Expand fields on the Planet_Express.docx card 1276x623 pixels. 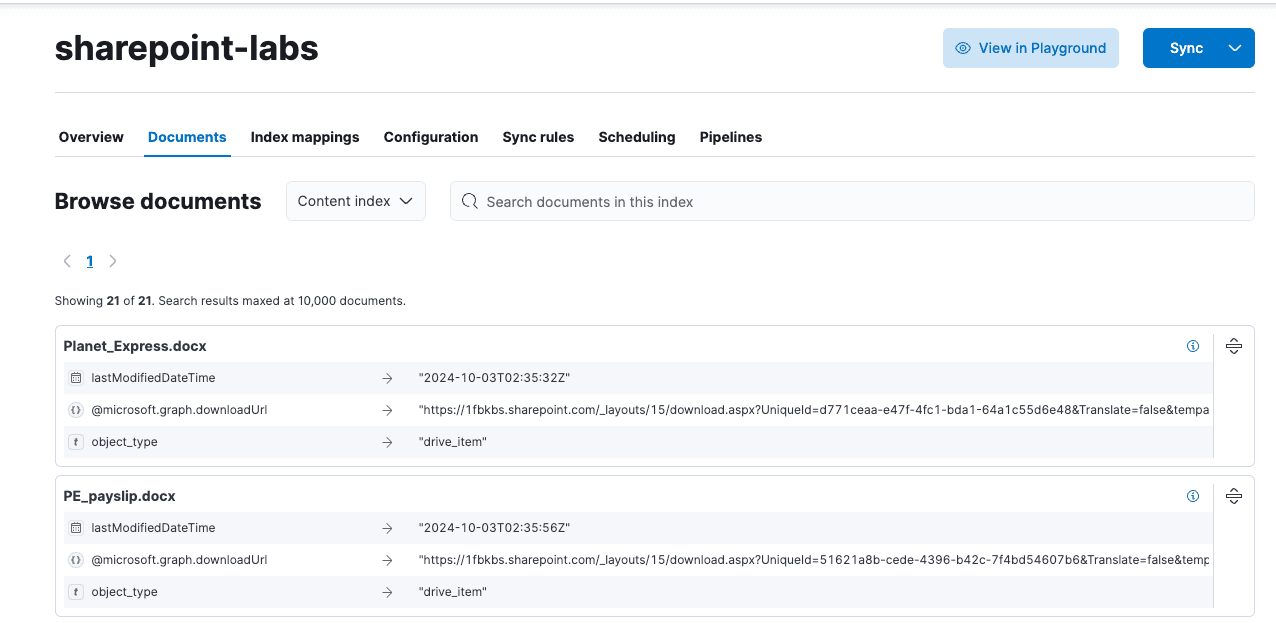click(1233, 345)
